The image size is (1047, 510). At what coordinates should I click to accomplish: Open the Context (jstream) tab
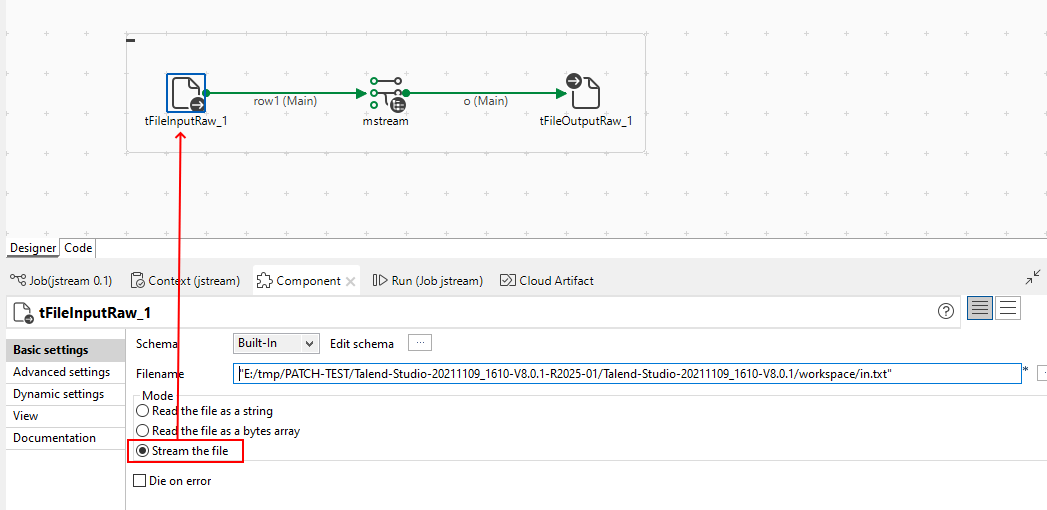(x=185, y=280)
